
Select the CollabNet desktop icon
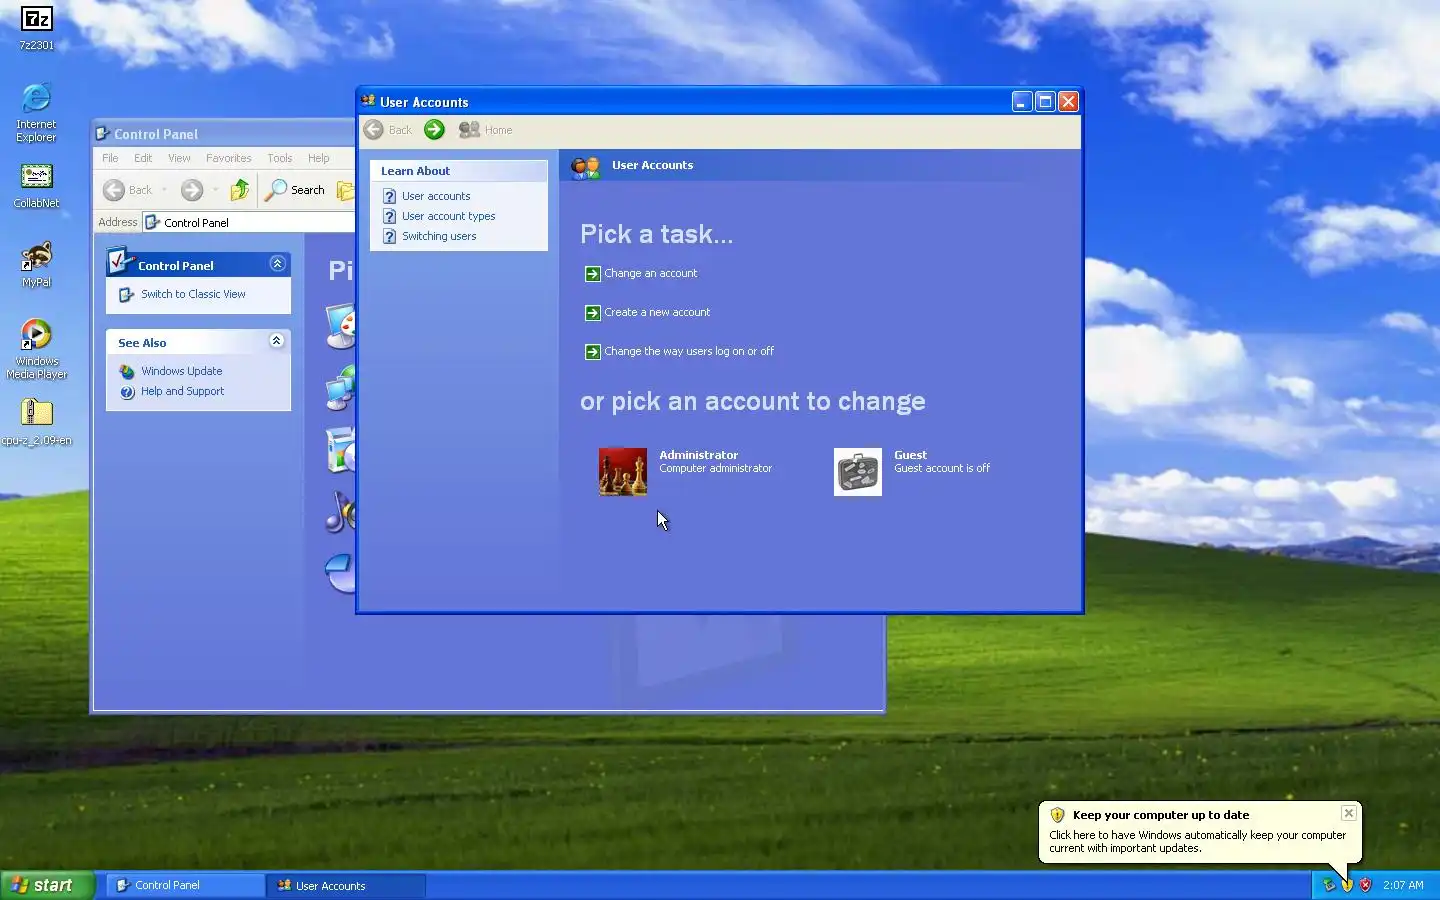pyautogui.click(x=36, y=185)
